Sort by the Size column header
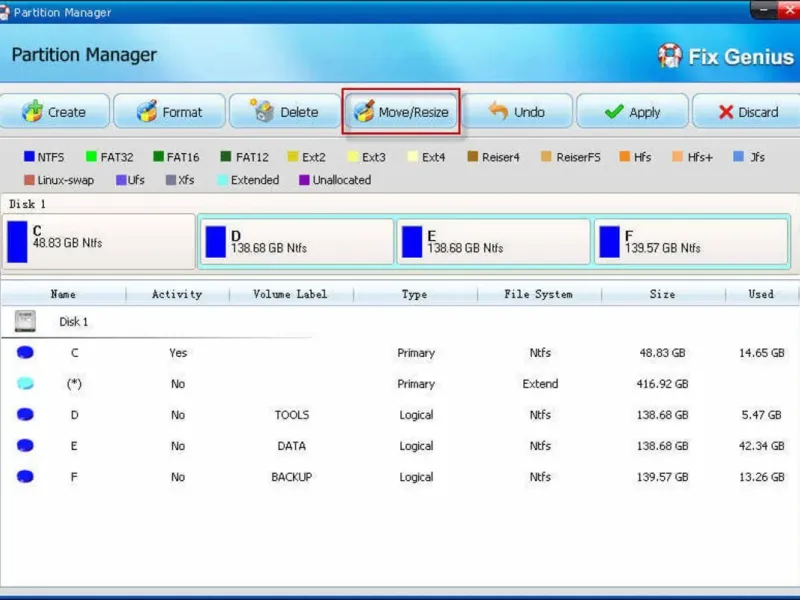Viewport: 800px width, 600px height. coord(663,294)
